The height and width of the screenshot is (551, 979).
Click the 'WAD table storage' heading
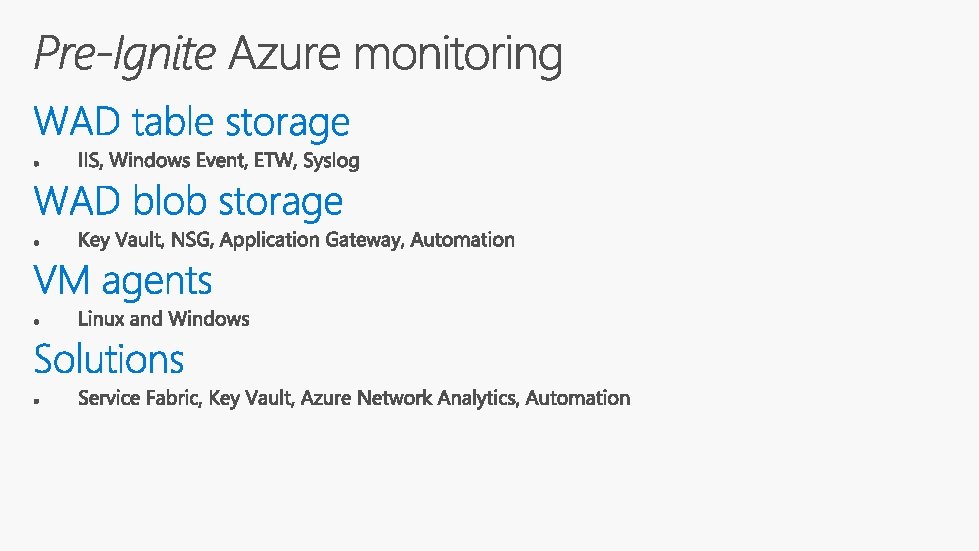tap(191, 122)
